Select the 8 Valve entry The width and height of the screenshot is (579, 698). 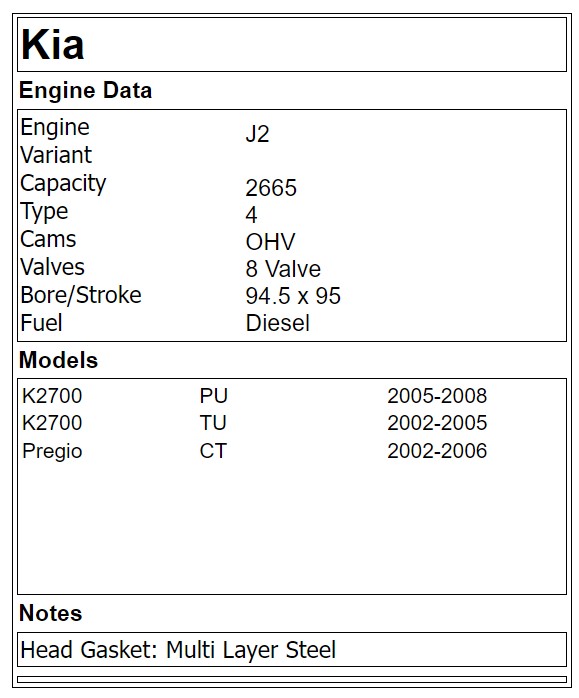point(283,269)
